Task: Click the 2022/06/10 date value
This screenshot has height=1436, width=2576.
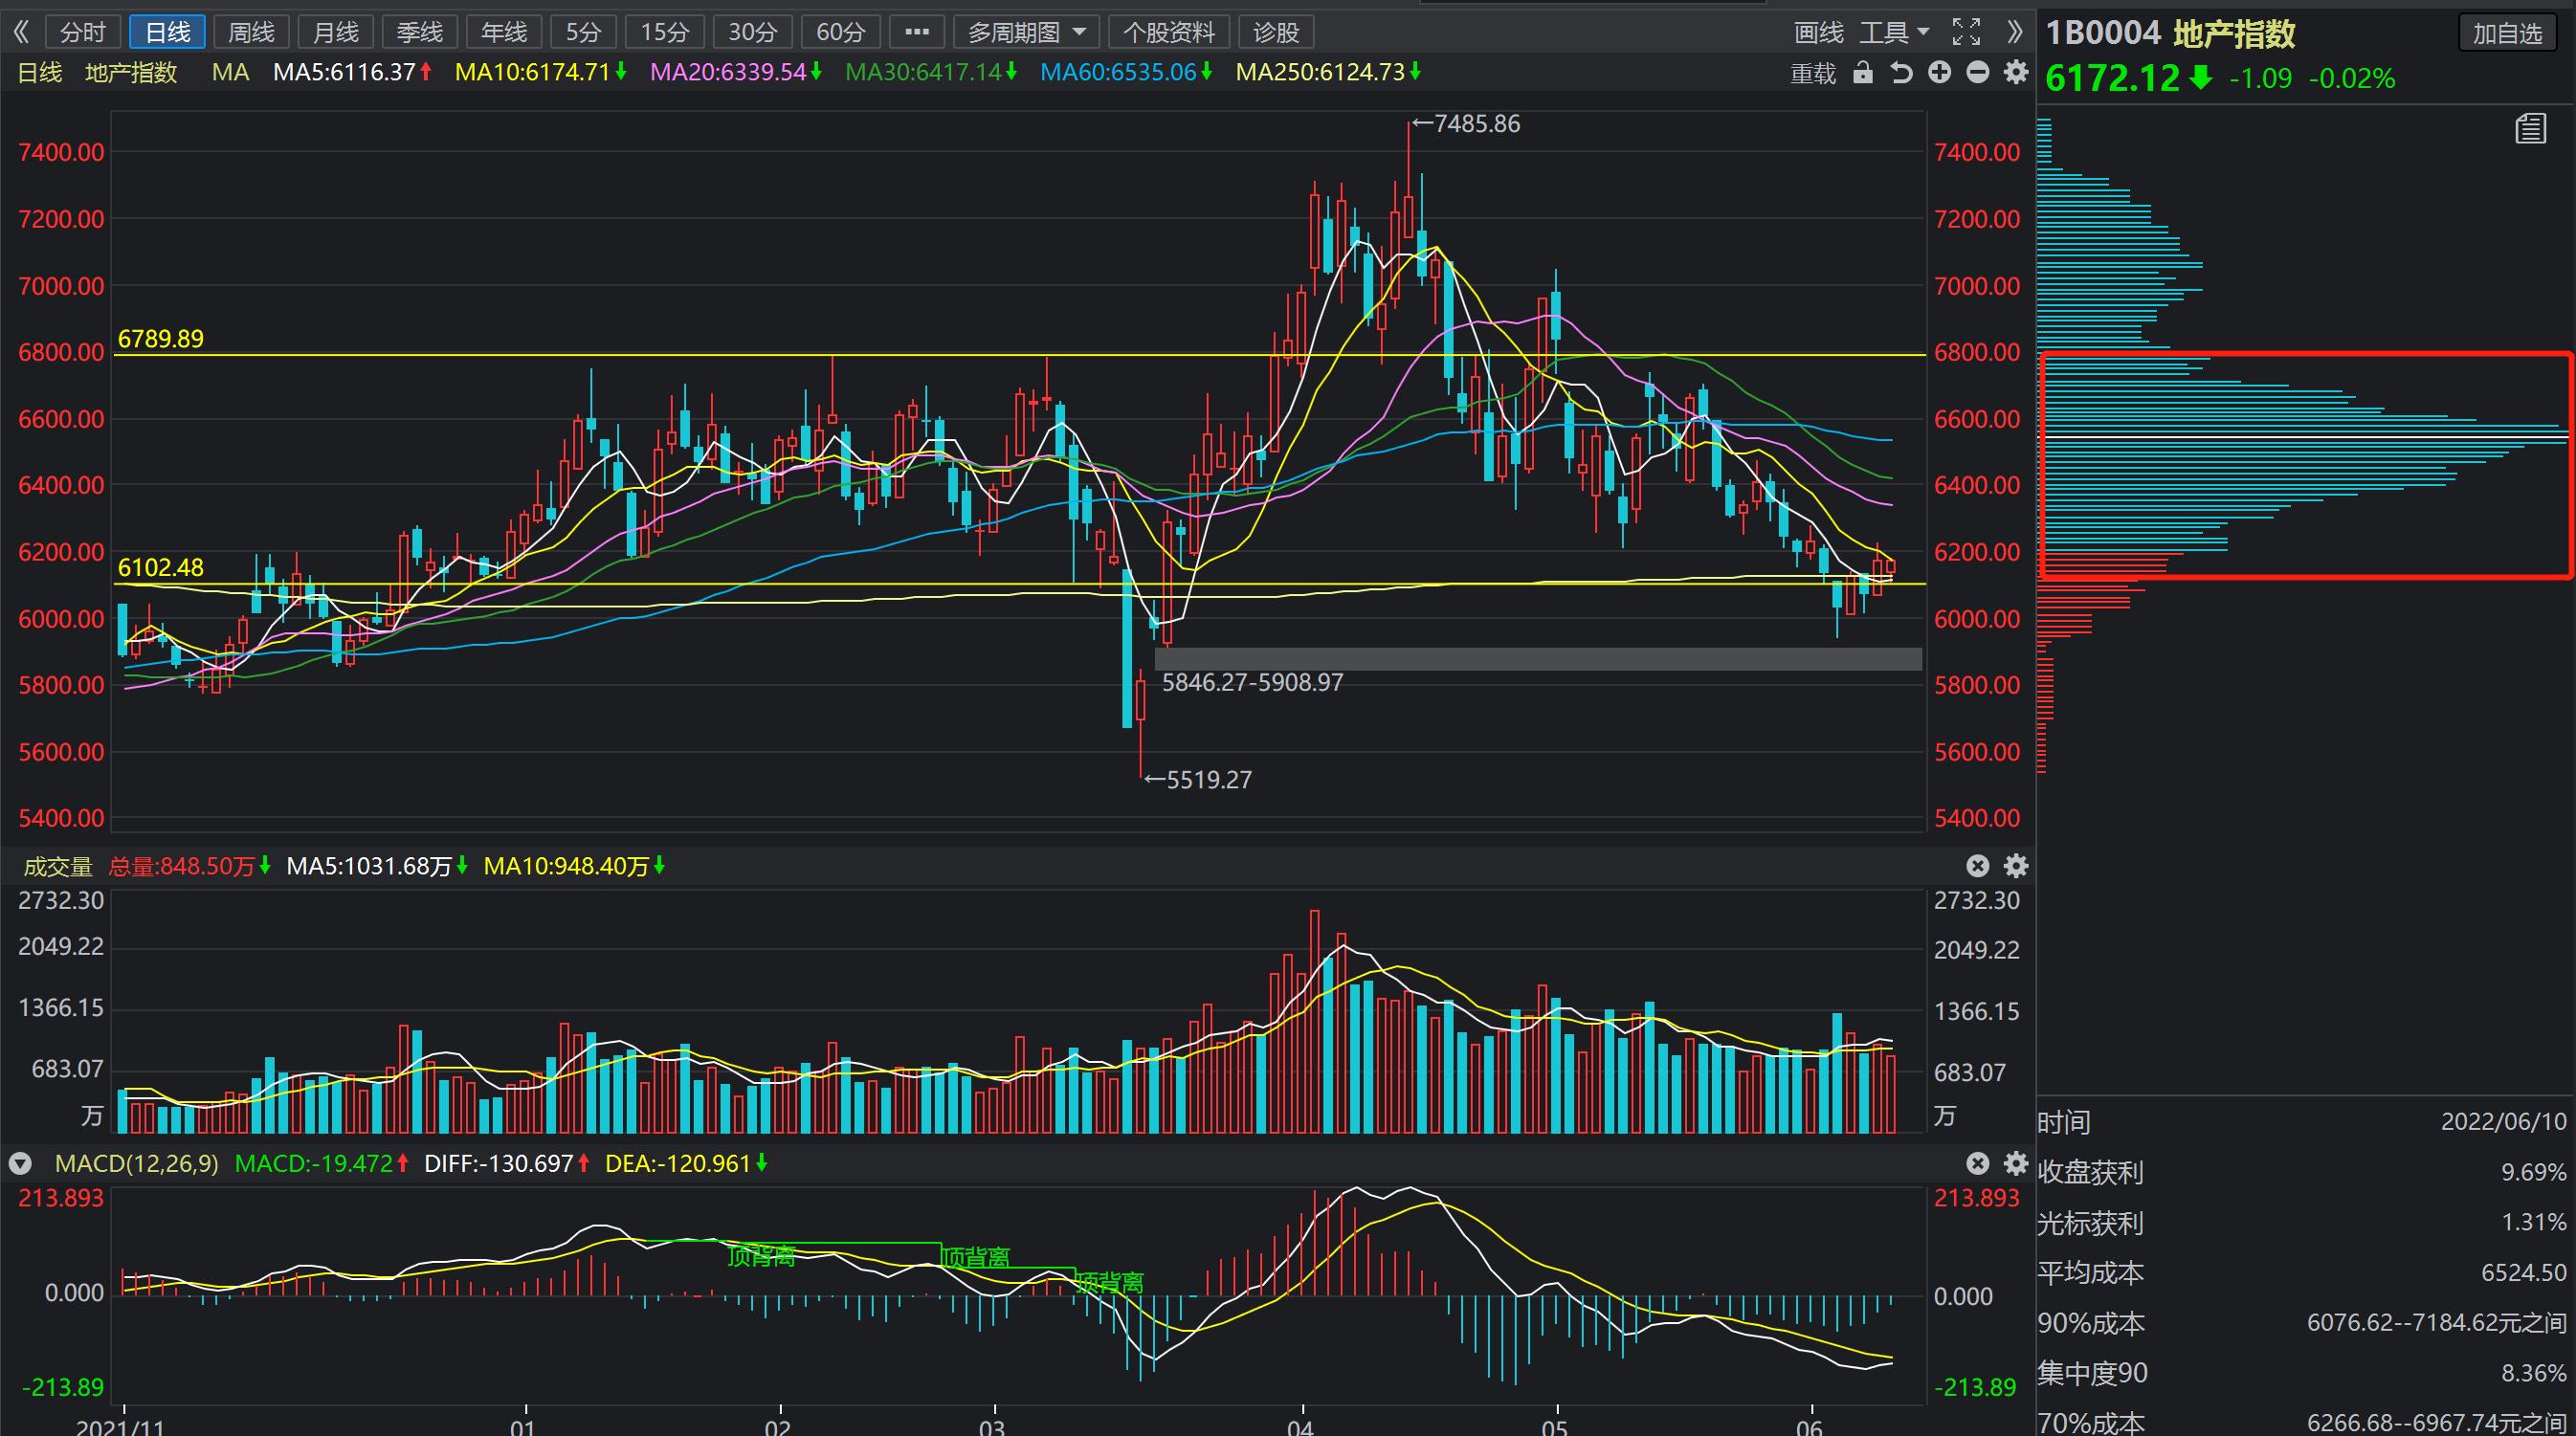Action: coord(2504,1121)
